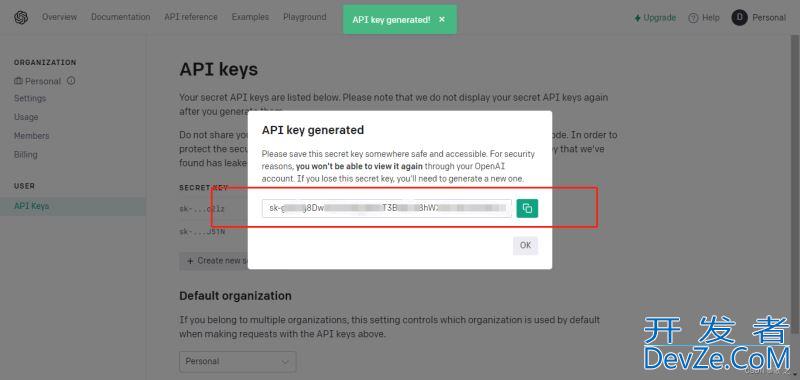Dismiss the API key generated notification

pyautogui.click(x=442, y=19)
